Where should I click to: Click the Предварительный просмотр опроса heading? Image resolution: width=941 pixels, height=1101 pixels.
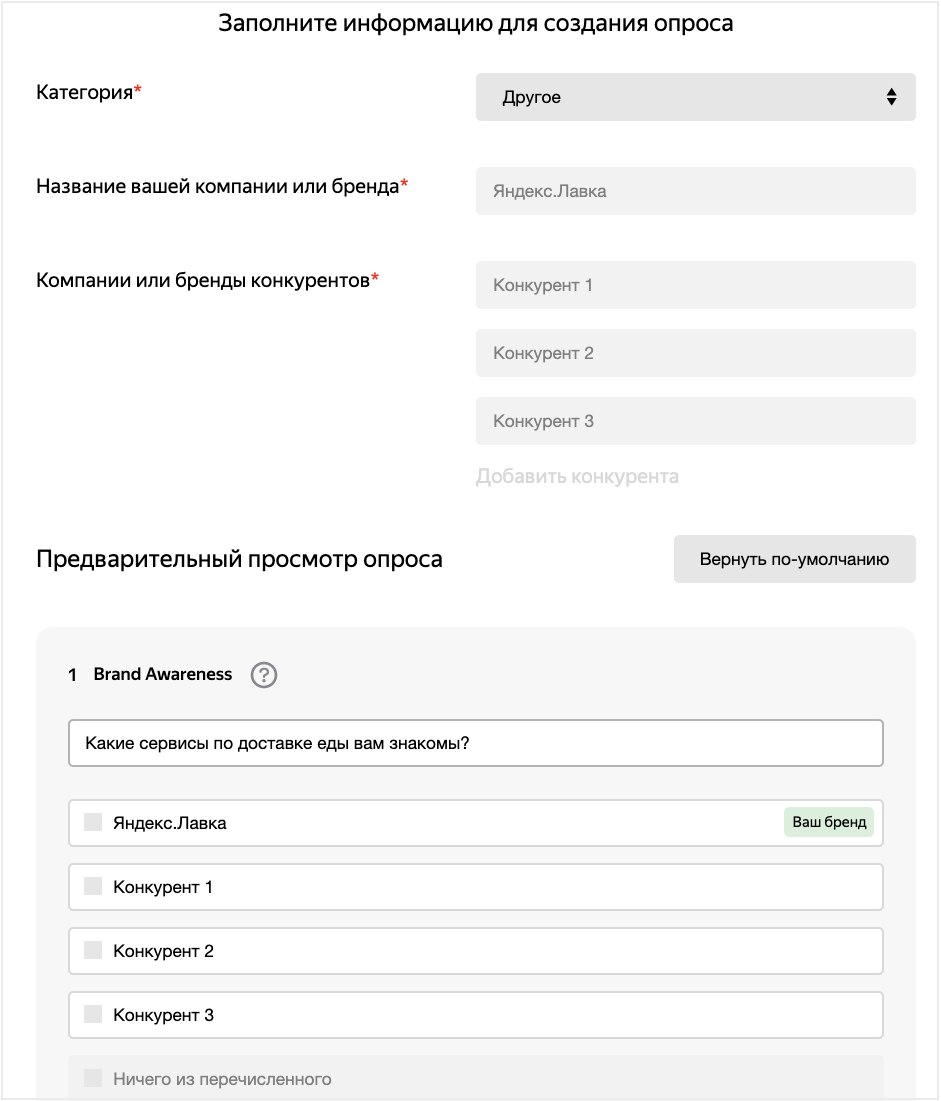(239, 559)
